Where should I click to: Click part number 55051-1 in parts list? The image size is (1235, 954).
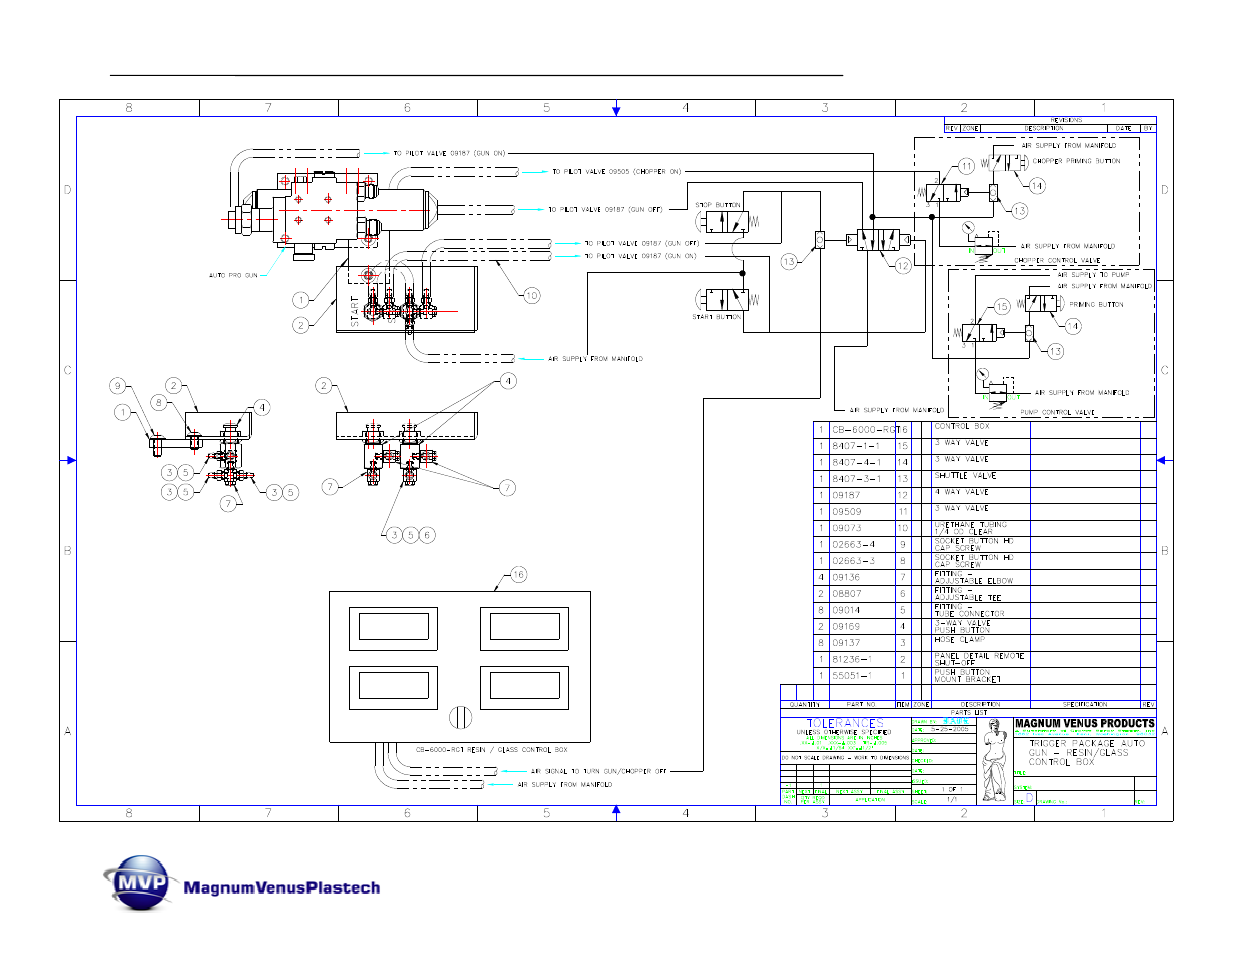(852, 676)
